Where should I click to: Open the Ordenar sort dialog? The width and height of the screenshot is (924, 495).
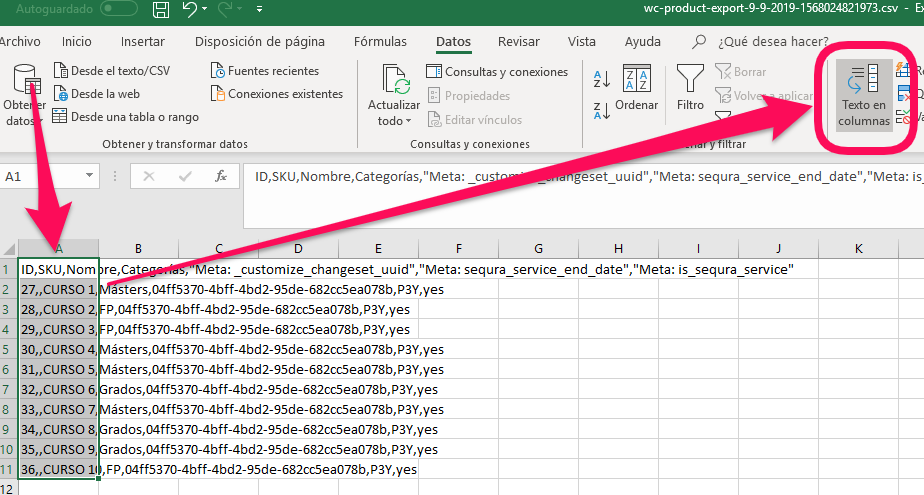tap(636, 87)
